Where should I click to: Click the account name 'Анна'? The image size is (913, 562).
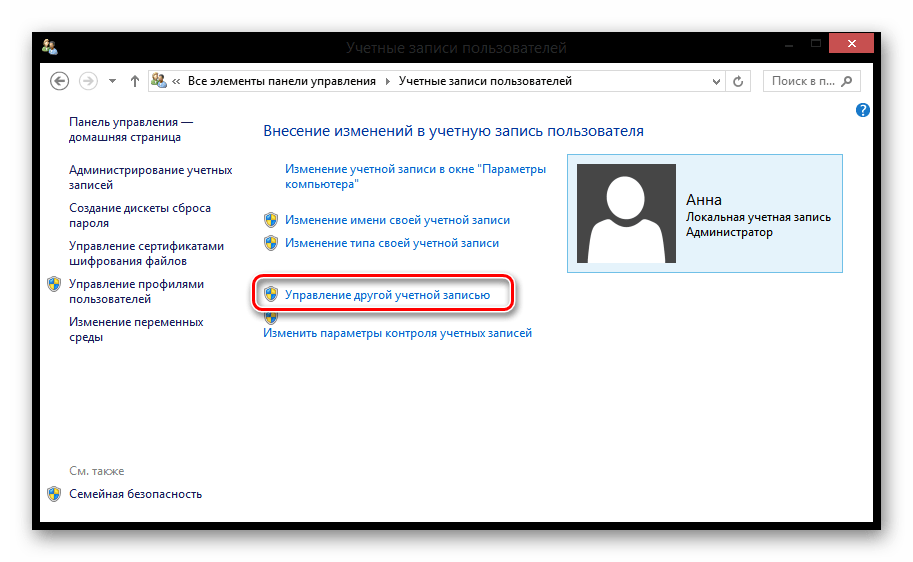point(703,200)
